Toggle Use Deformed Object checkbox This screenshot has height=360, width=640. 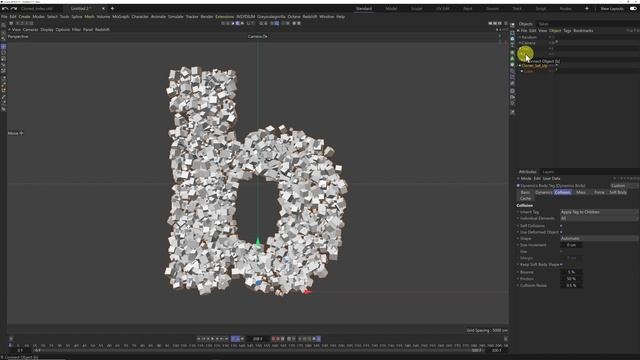point(561,232)
